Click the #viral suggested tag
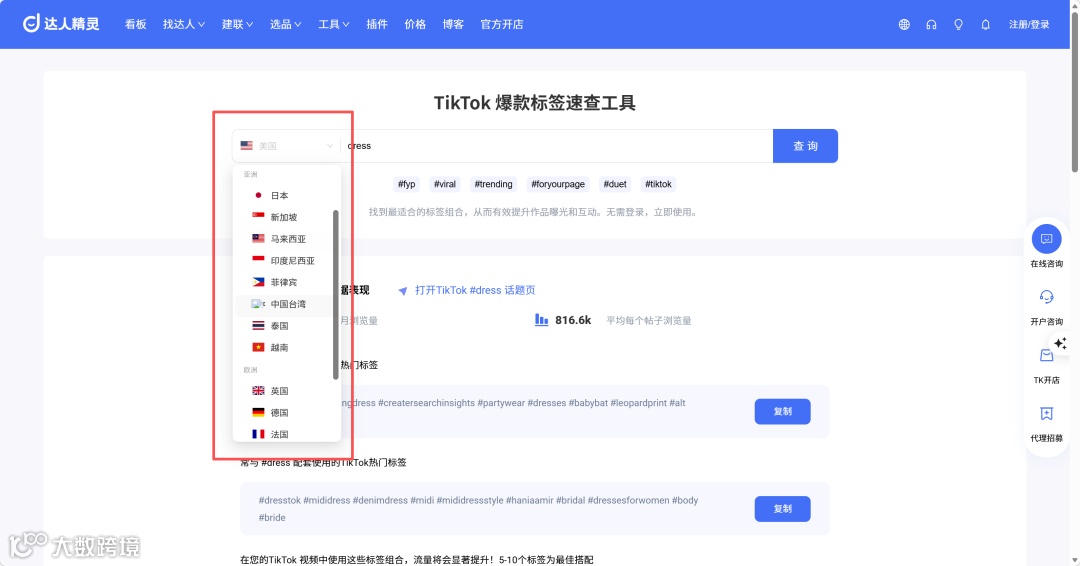The width and height of the screenshot is (1080, 566). click(x=444, y=184)
